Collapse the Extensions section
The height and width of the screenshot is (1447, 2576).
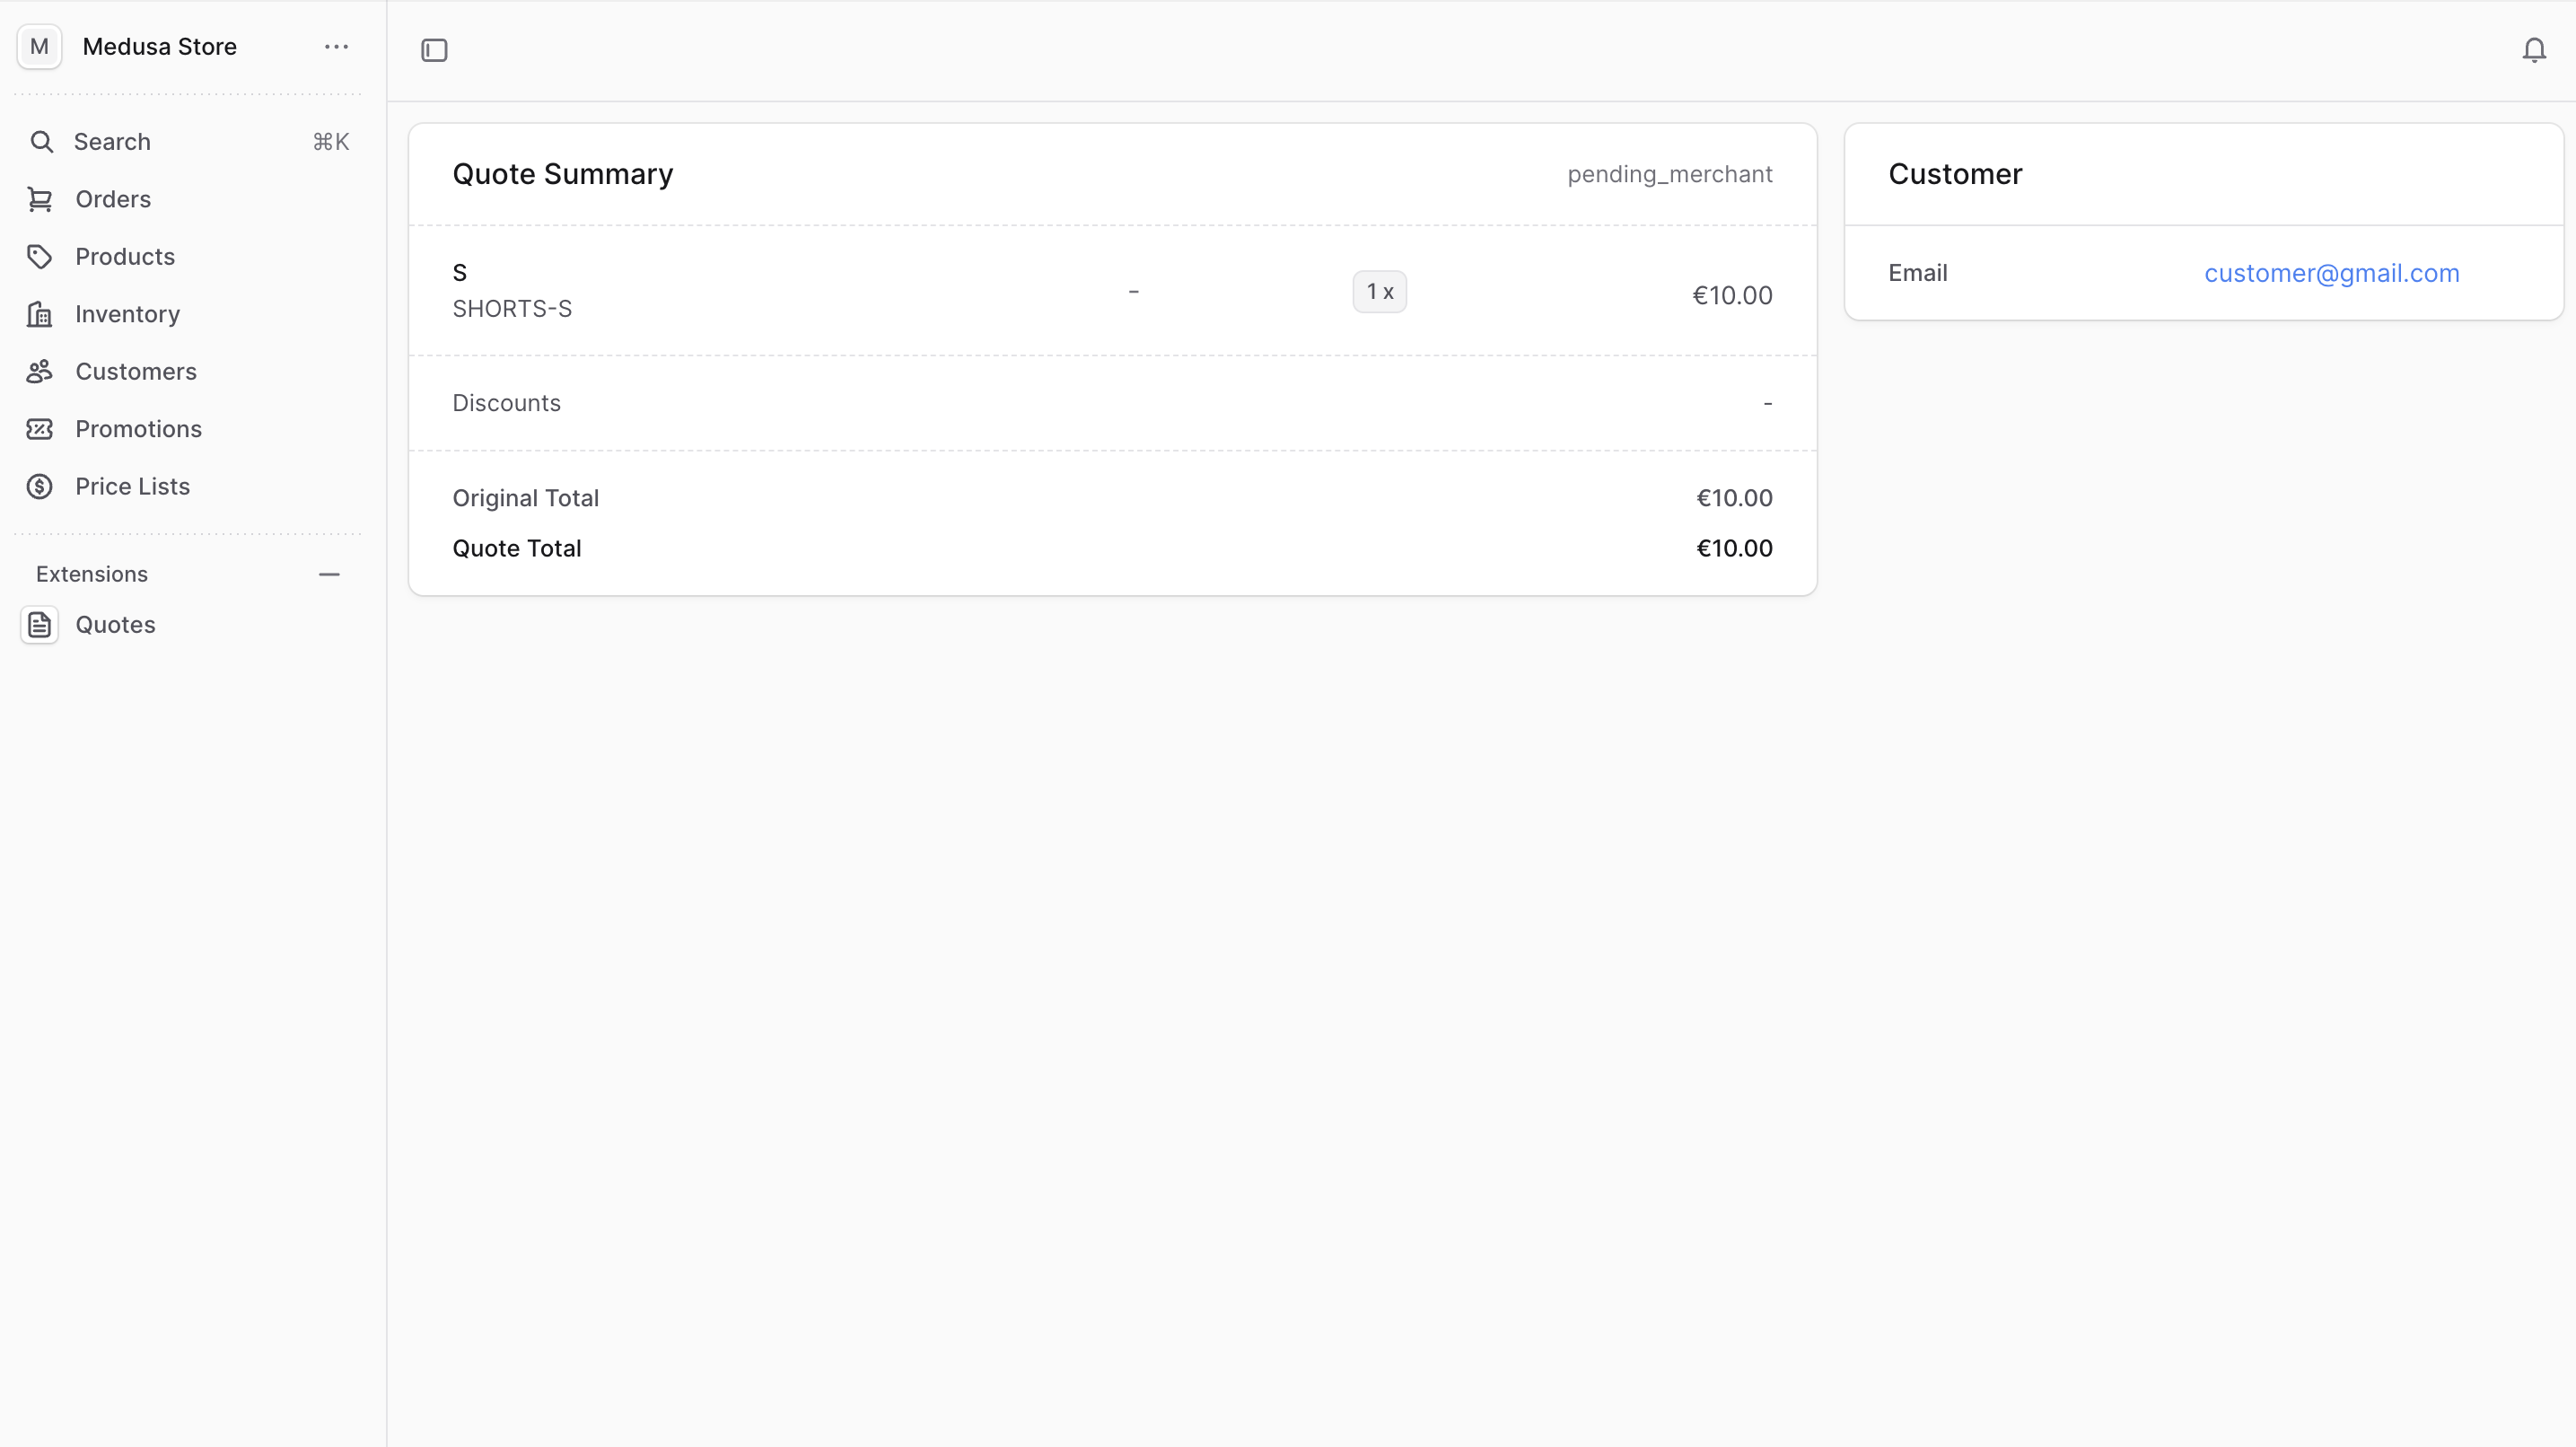coord(329,573)
